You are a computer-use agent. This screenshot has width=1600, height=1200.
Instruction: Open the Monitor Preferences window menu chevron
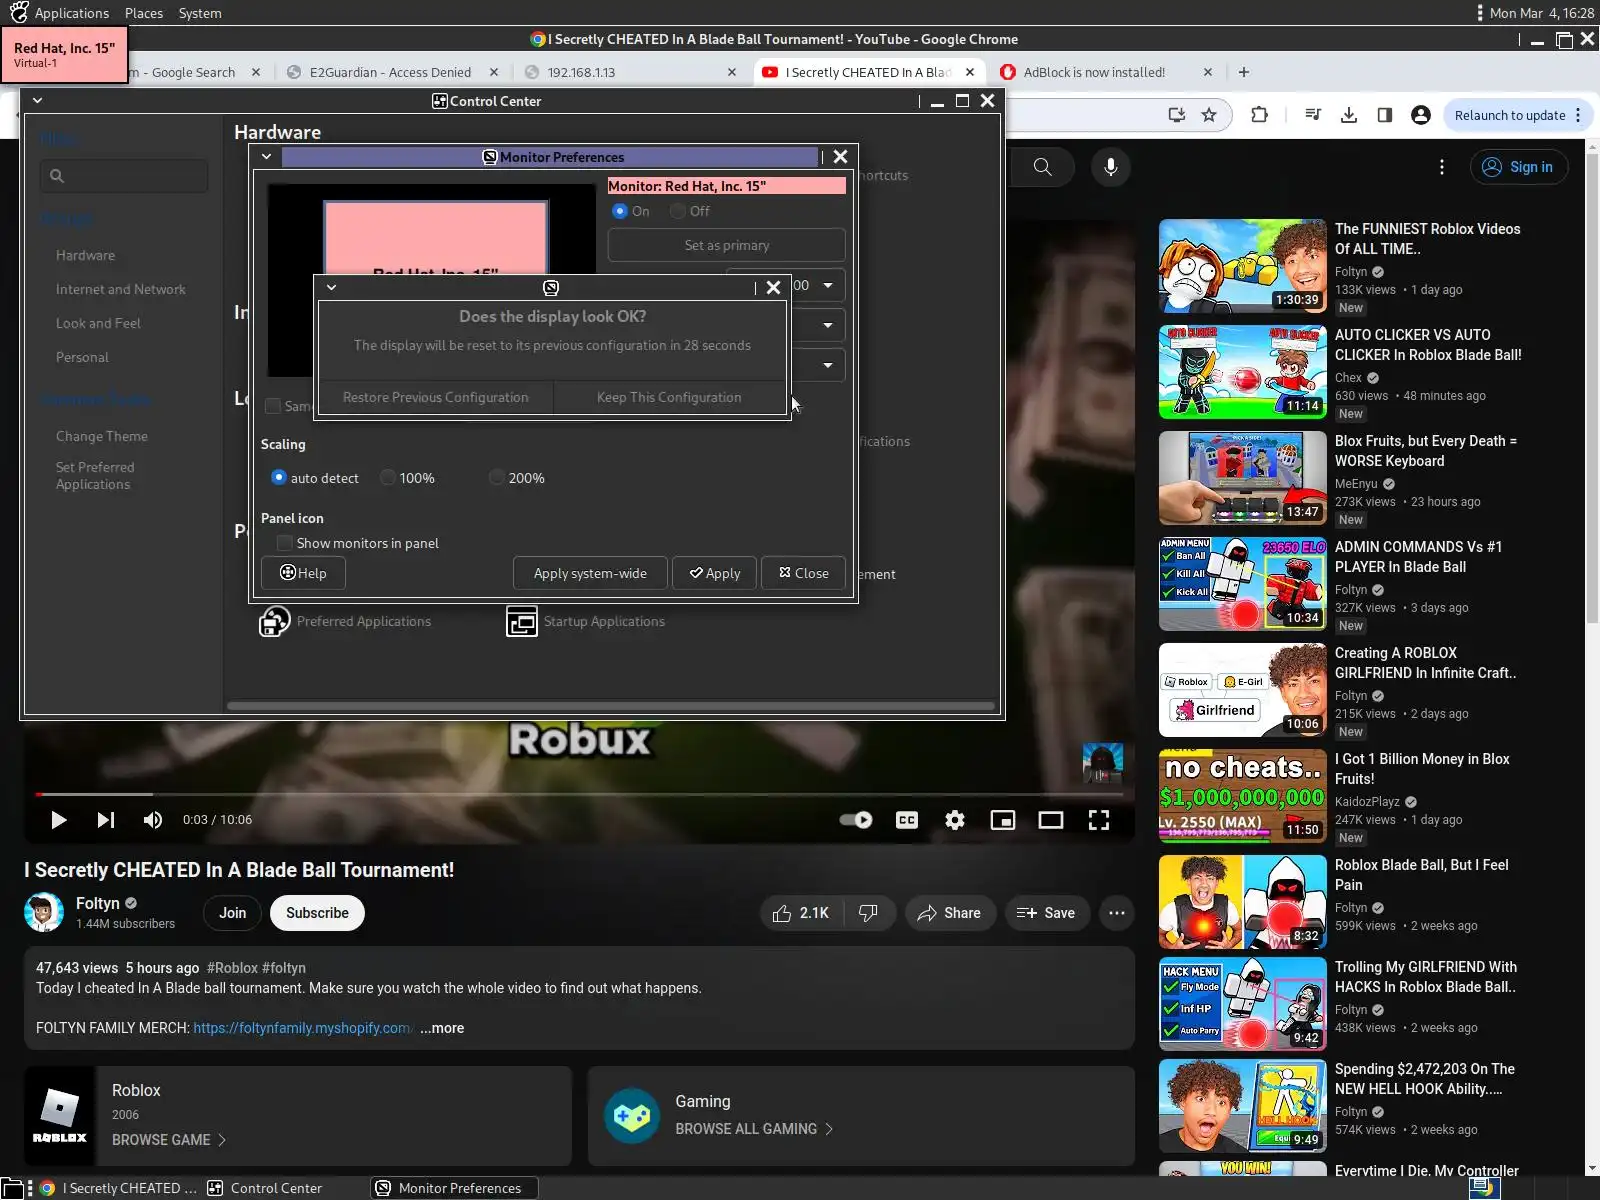(x=266, y=157)
